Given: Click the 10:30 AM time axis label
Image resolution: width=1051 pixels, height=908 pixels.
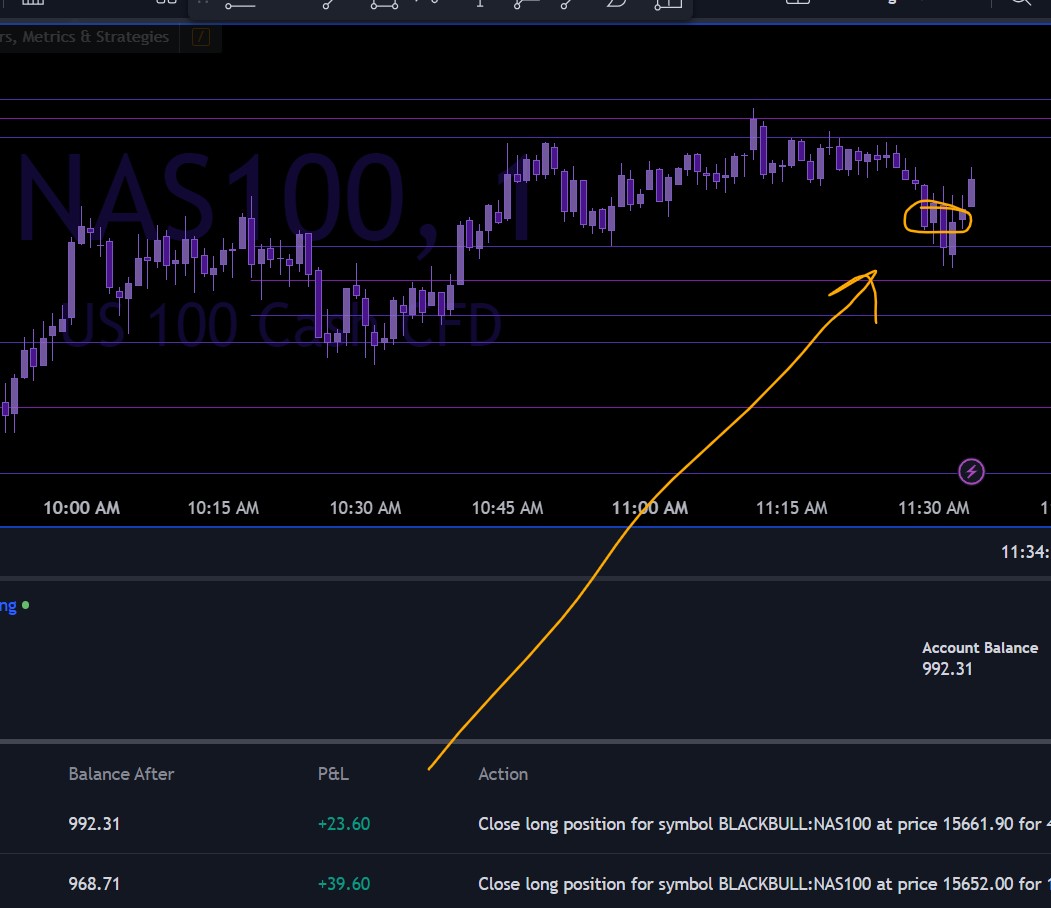Looking at the screenshot, I should (365, 508).
